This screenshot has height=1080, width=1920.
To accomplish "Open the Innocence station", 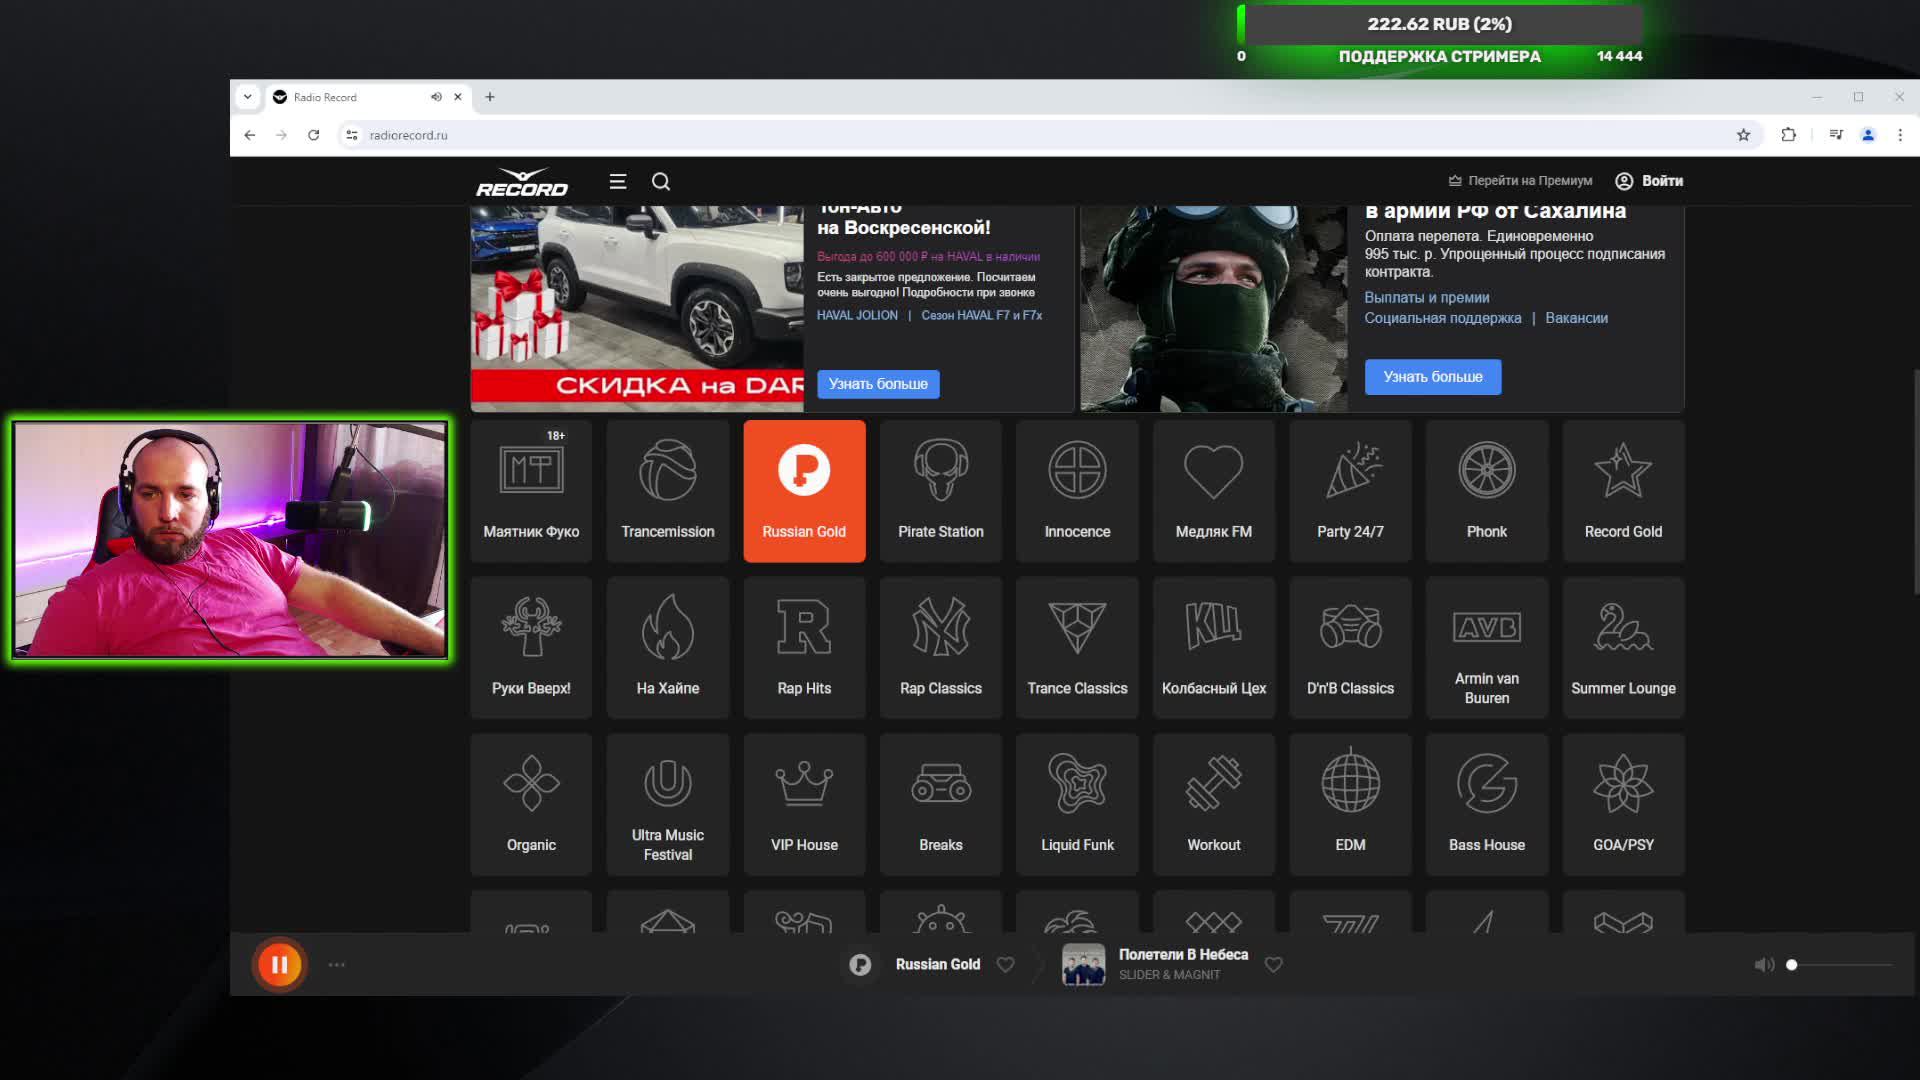I will [1077, 490].
